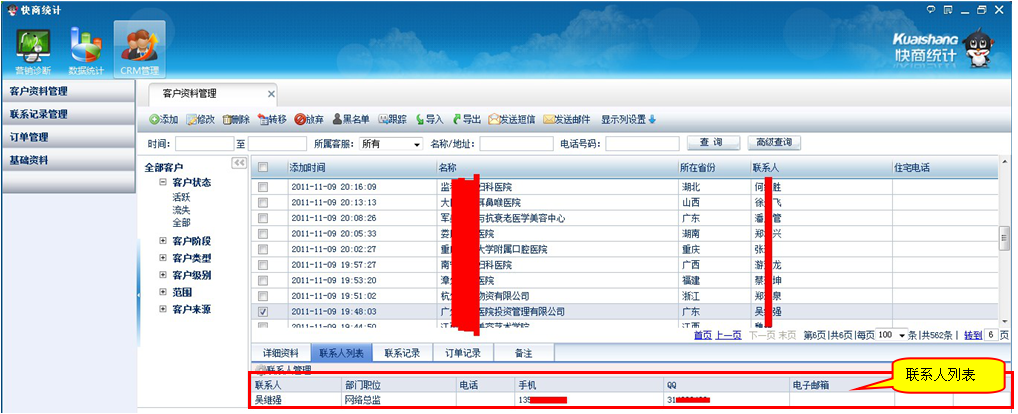Toggle the select-all checkbox in table header
1018x414 pixels.
point(263,168)
